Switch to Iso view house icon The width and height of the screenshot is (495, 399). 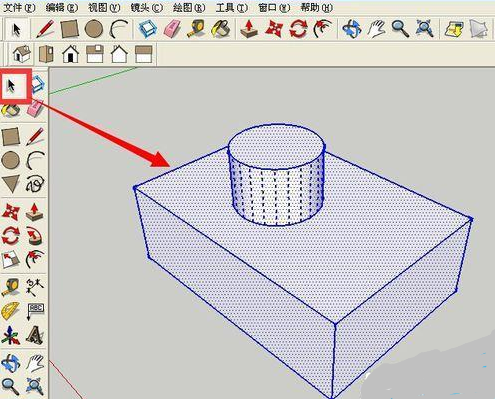22,54
